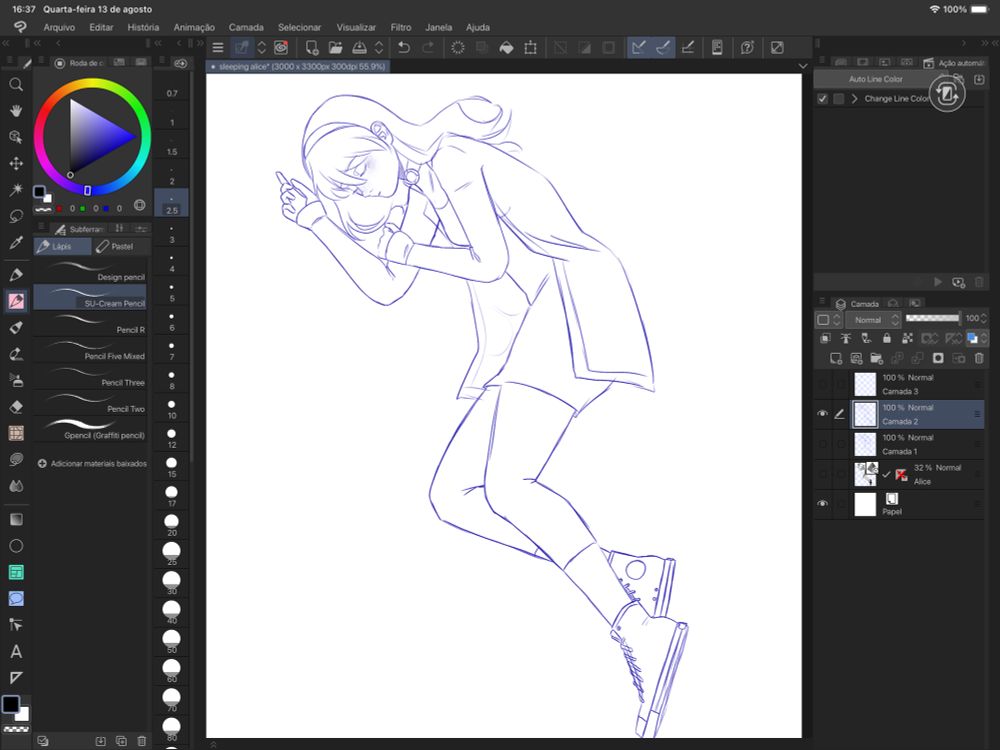
Task: Select the Lasso selection tool
Action: click(x=16, y=215)
